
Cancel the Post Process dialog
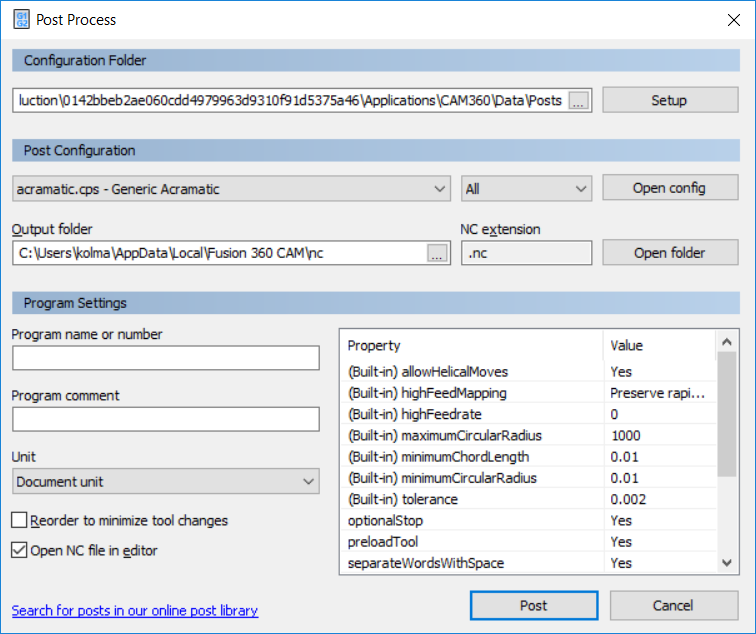coord(673,605)
